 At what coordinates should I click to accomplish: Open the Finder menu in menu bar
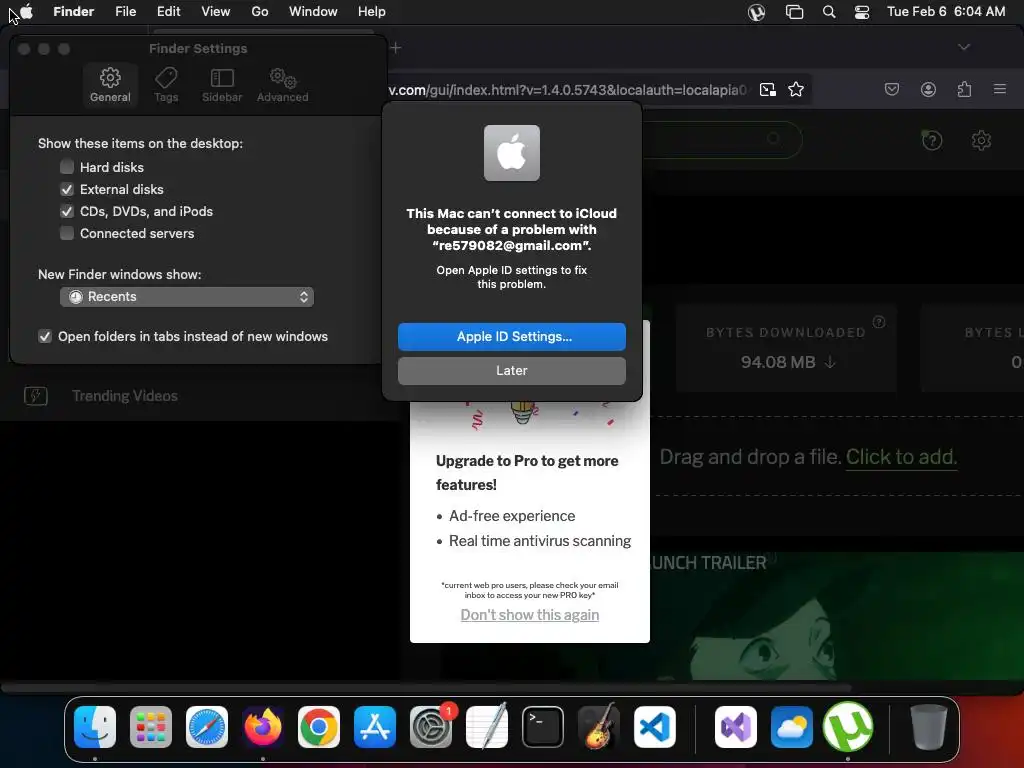pyautogui.click(x=74, y=12)
